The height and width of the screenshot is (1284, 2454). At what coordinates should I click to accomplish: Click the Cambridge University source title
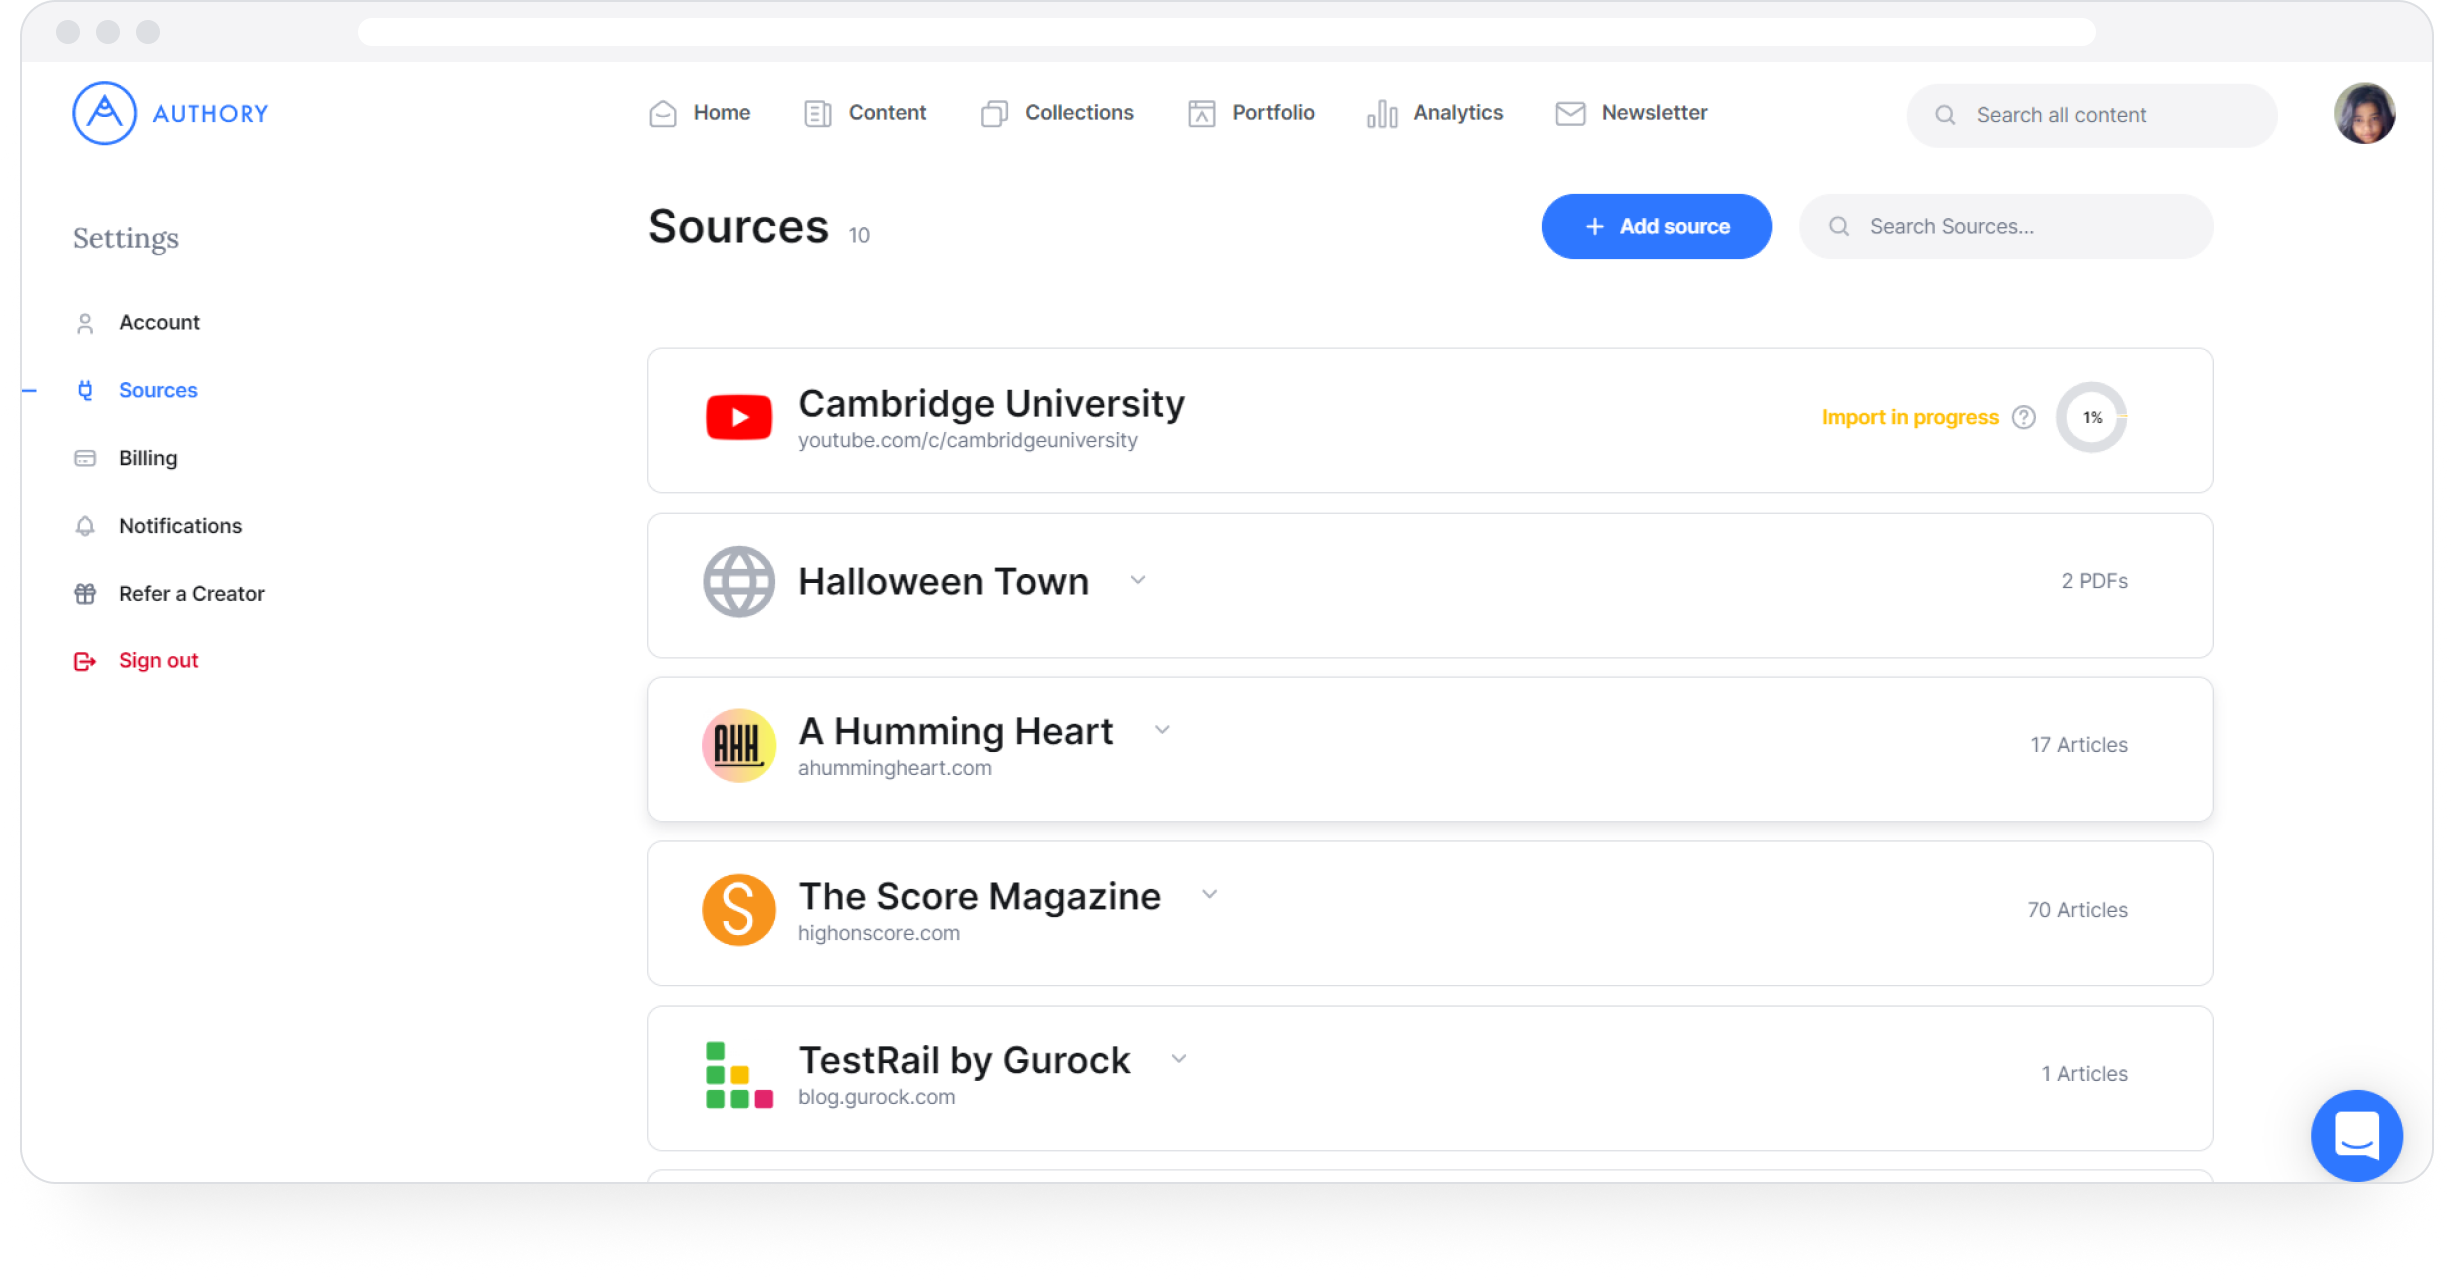(x=991, y=404)
